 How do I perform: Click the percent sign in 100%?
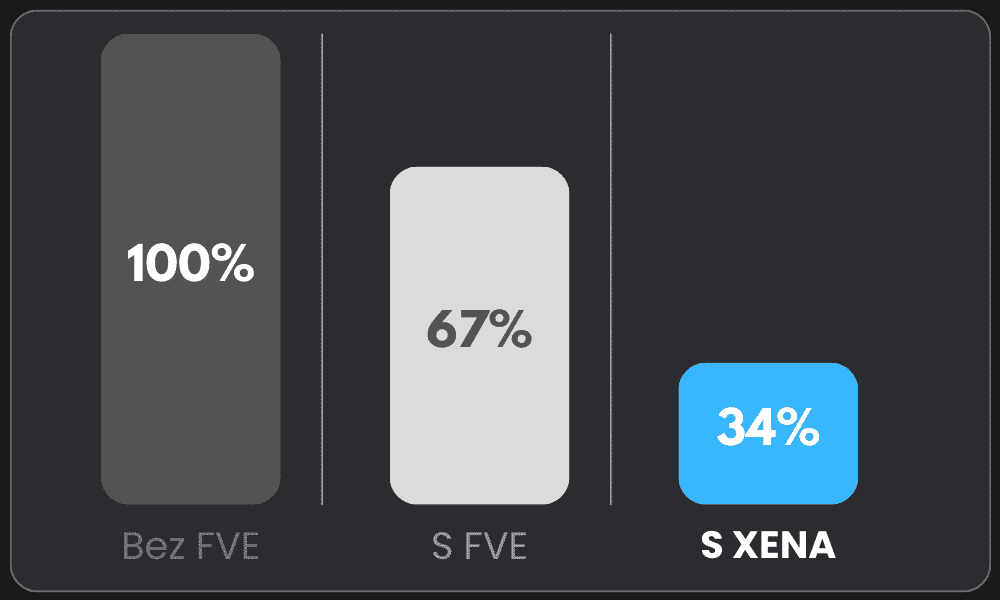[x=234, y=263]
